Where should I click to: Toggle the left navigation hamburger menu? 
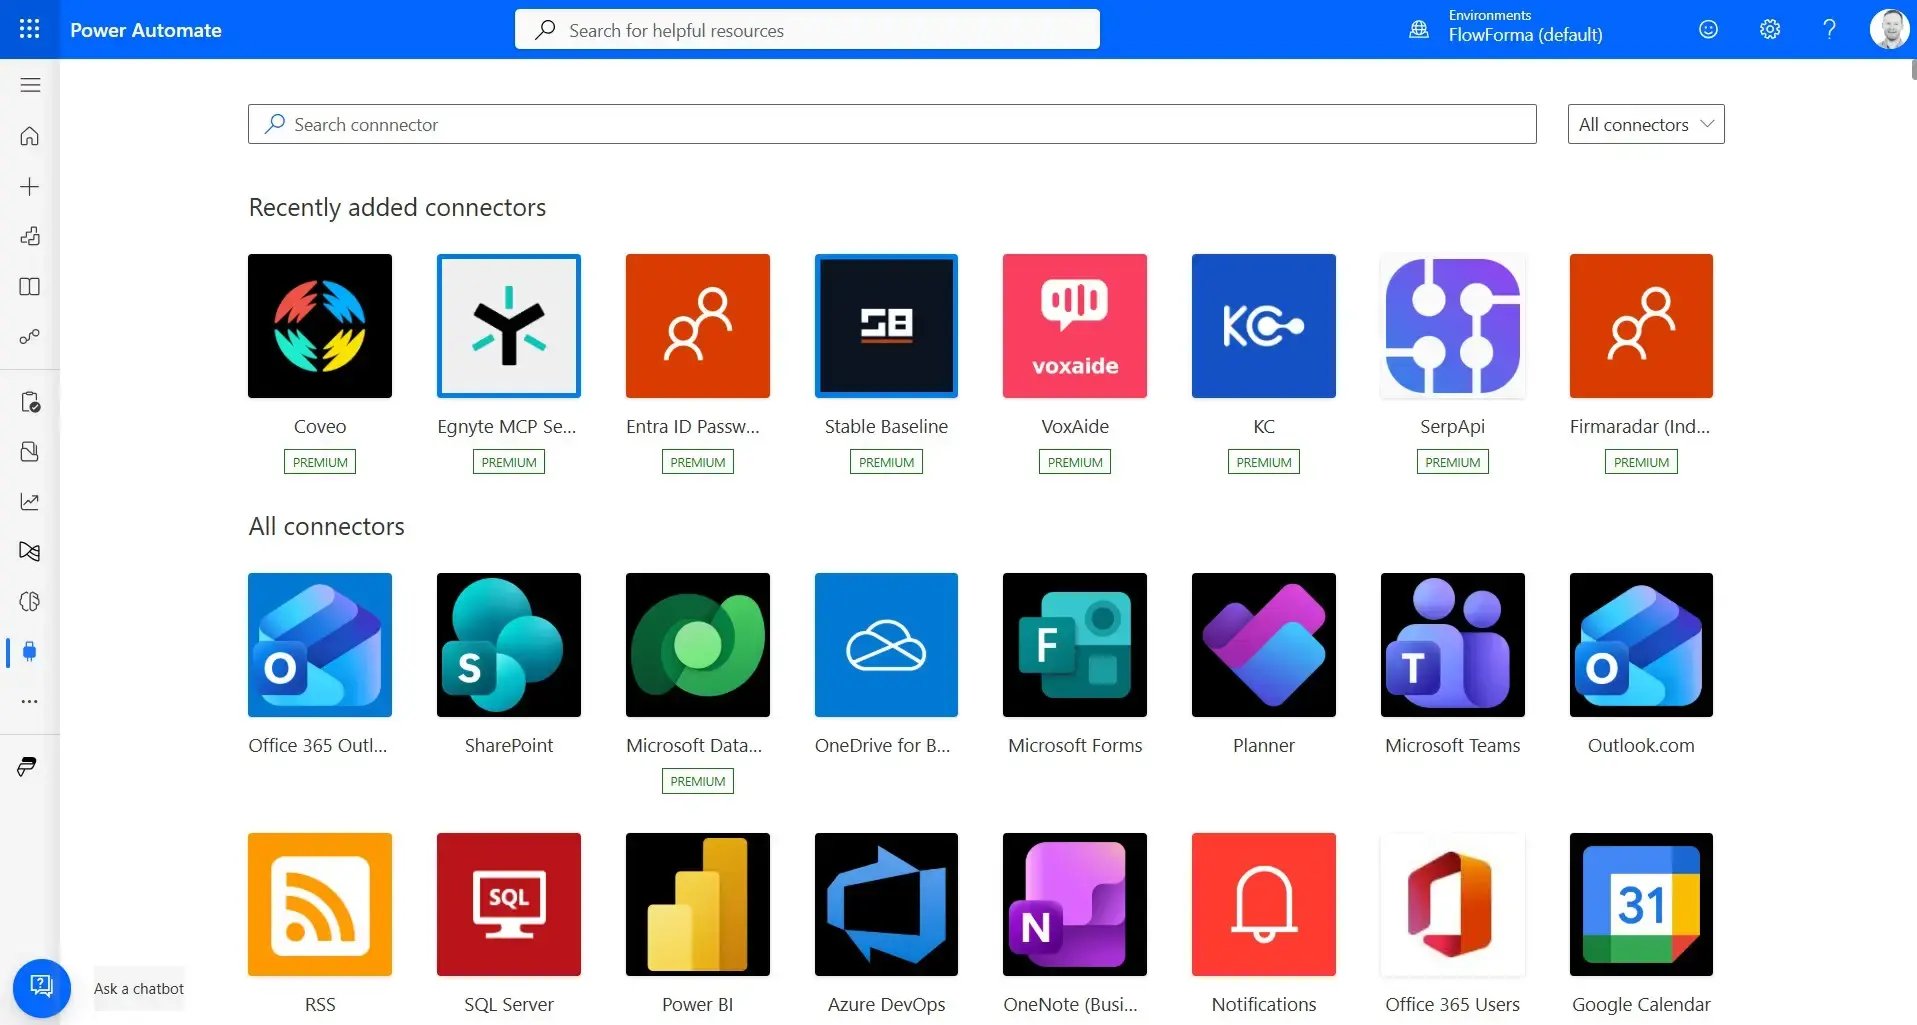(x=30, y=85)
